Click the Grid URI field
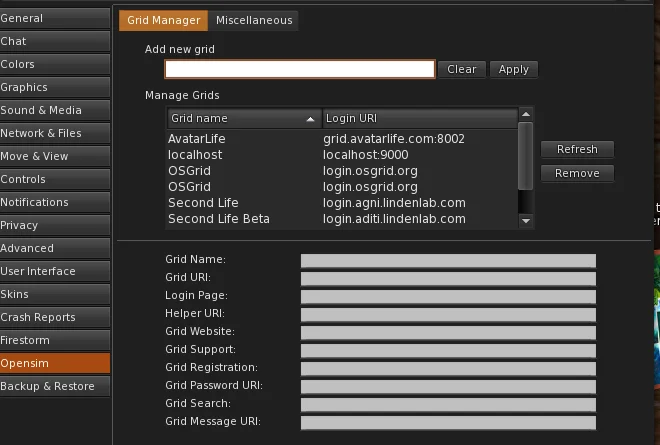Screen dimensions: 660x445 coord(448,278)
